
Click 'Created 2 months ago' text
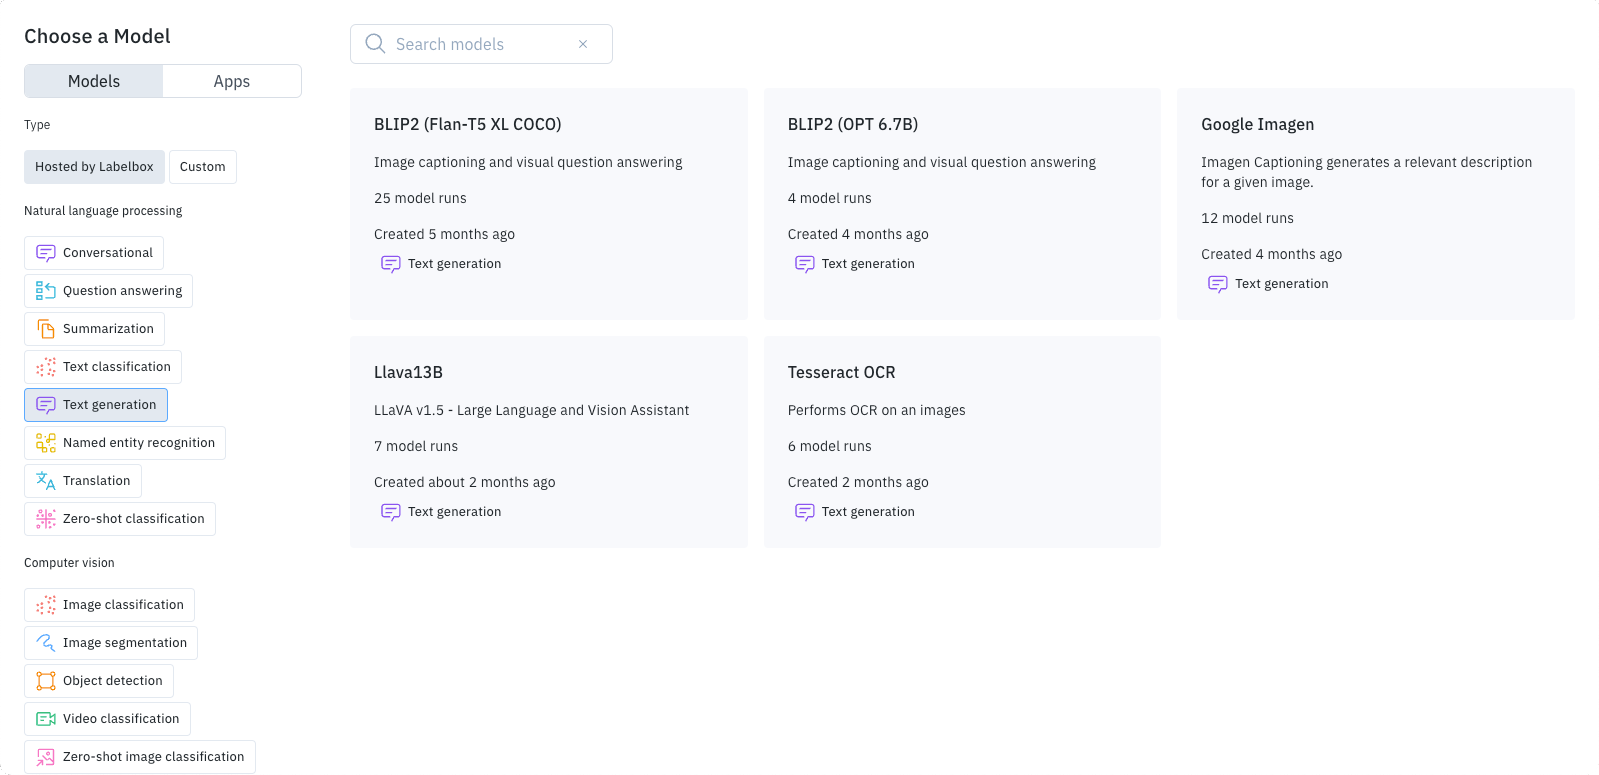pyautogui.click(x=858, y=482)
